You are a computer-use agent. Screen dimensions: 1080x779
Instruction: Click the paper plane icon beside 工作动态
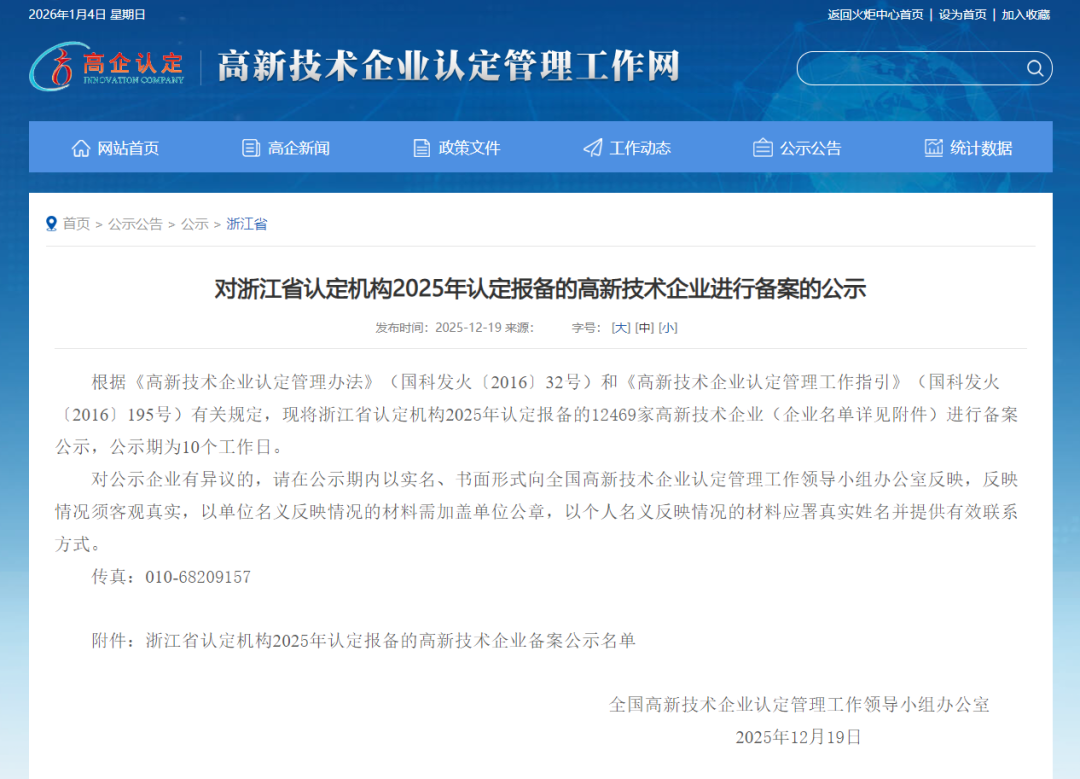592,148
